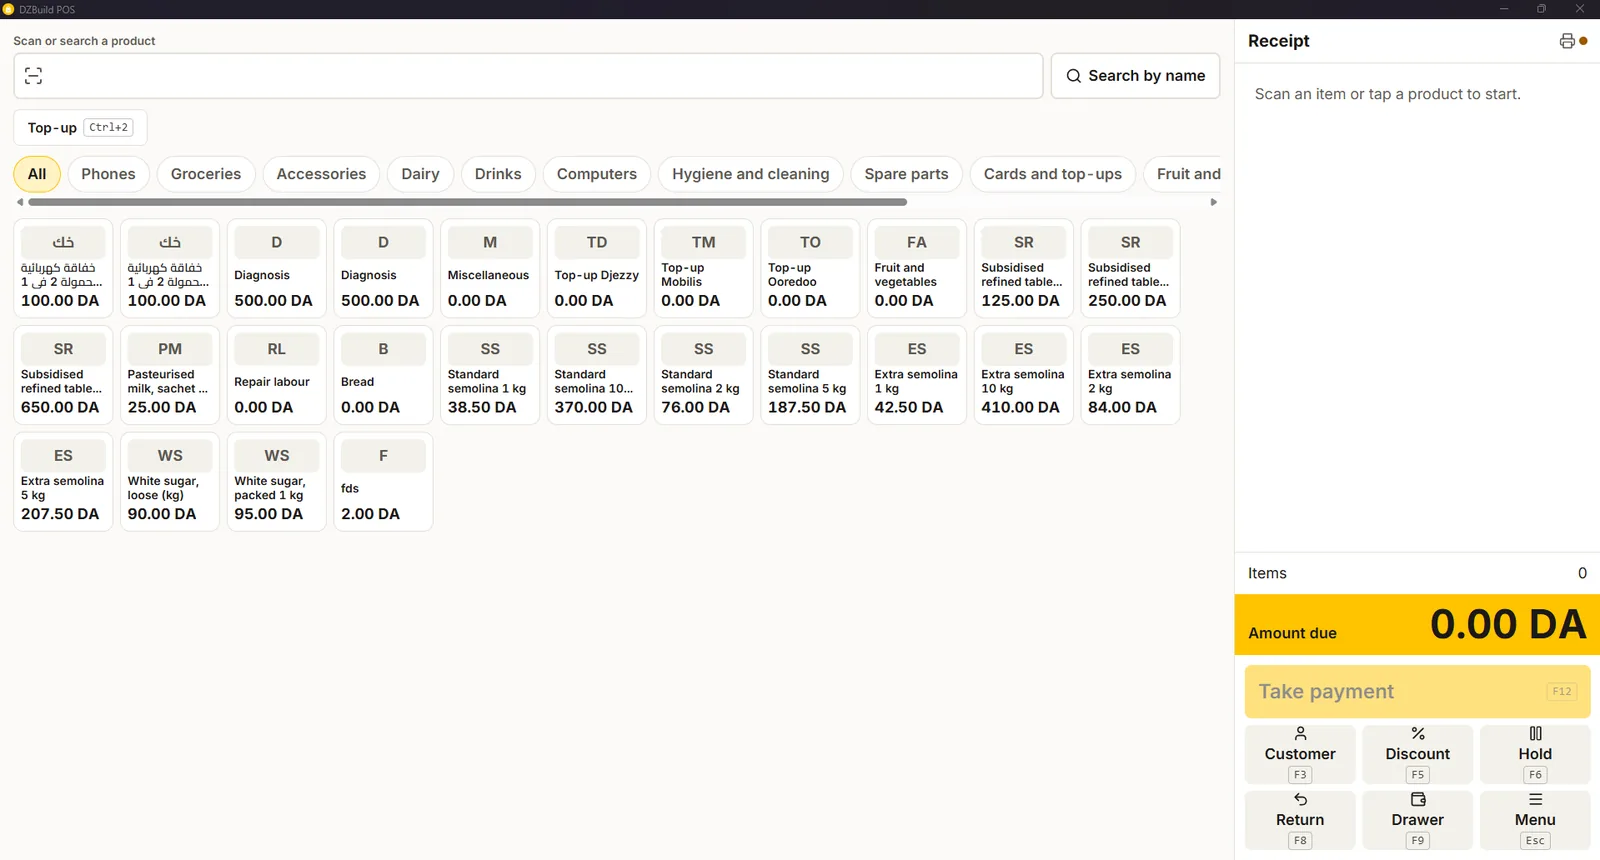Viewport: 1600px width, 860px height.
Task: Start a Return transaction
Action: pyautogui.click(x=1300, y=820)
